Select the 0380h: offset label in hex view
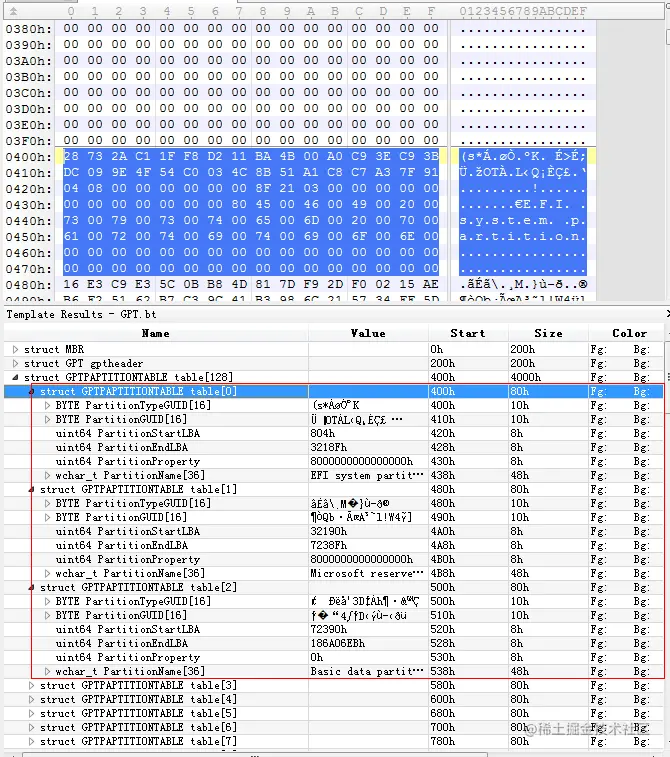 click(x=28, y=29)
